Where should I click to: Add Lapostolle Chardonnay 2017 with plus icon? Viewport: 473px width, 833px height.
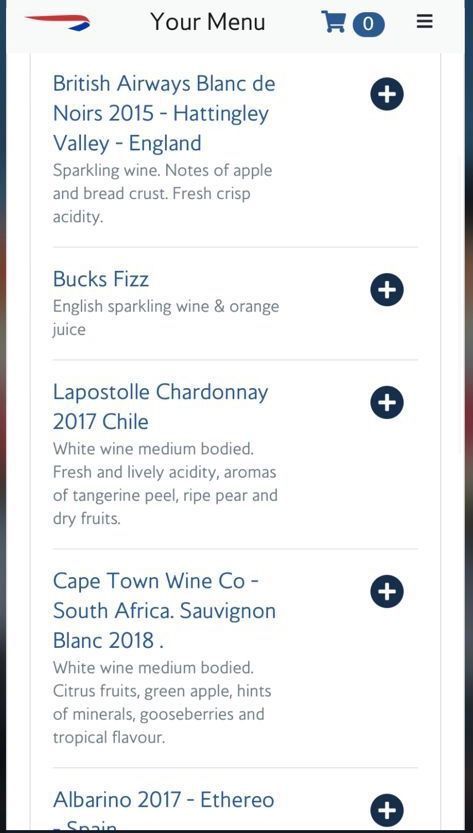(387, 402)
